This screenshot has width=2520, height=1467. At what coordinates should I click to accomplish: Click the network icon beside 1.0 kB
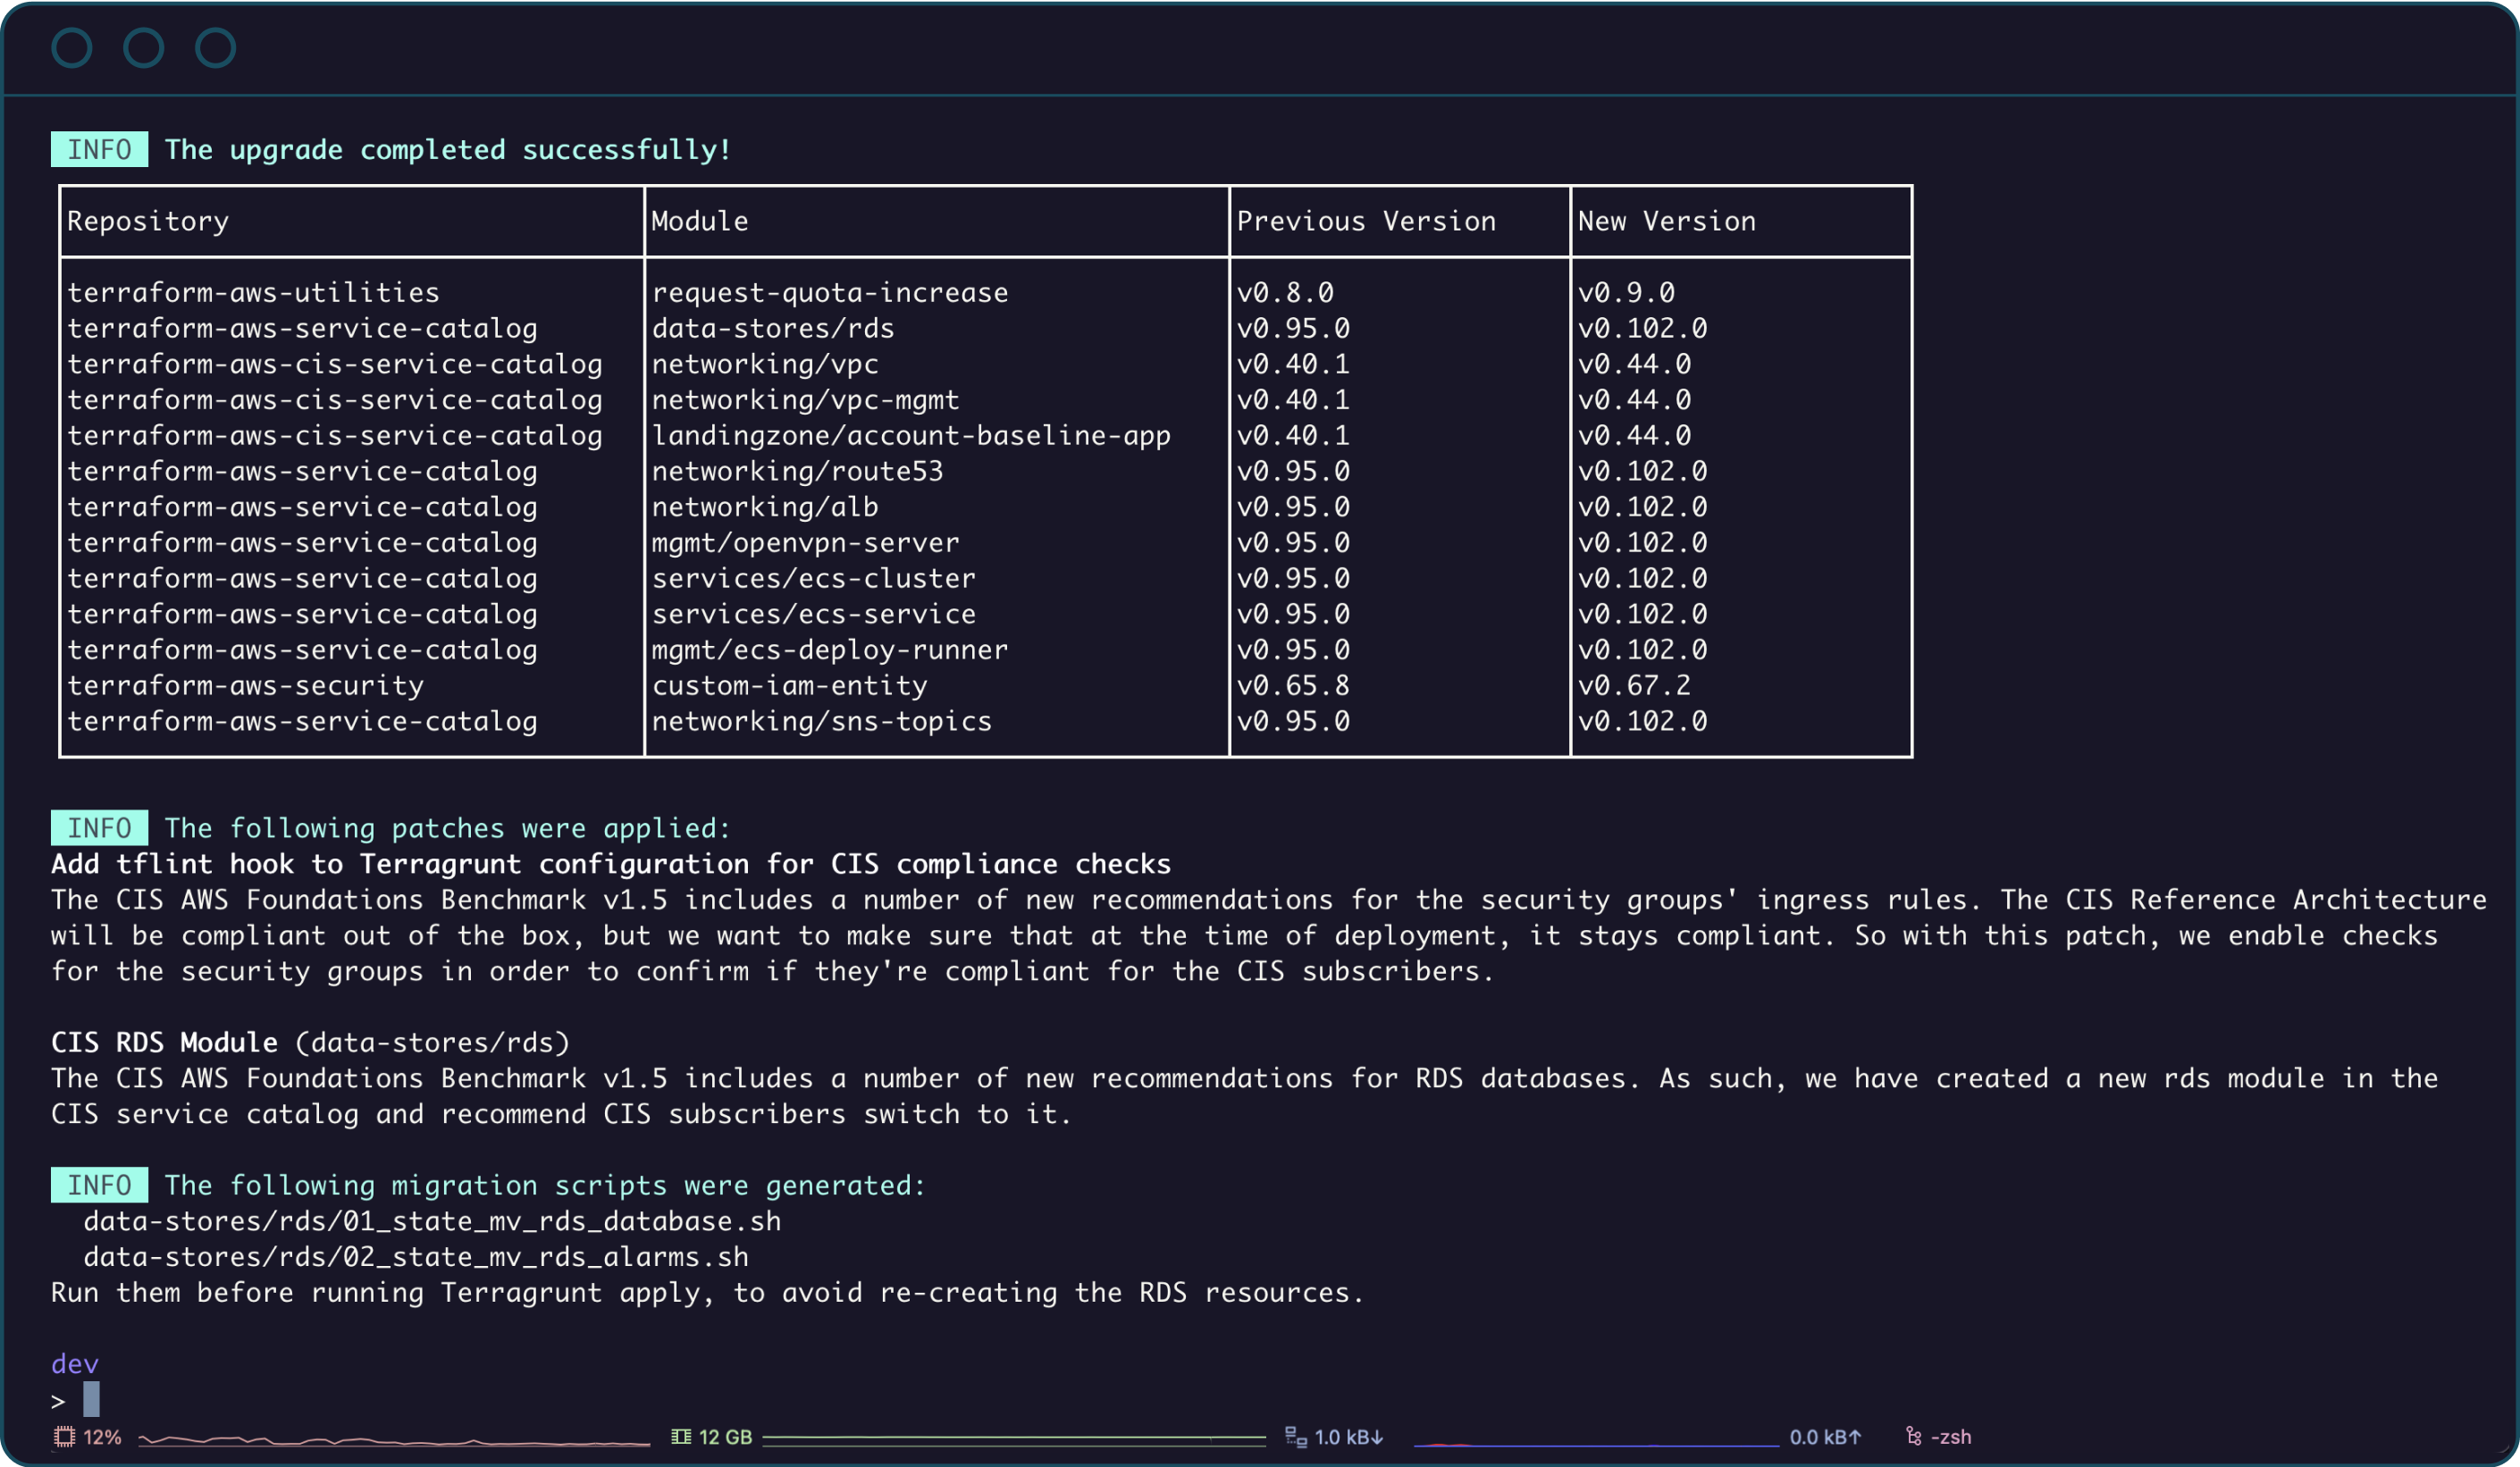click(1296, 1437)
